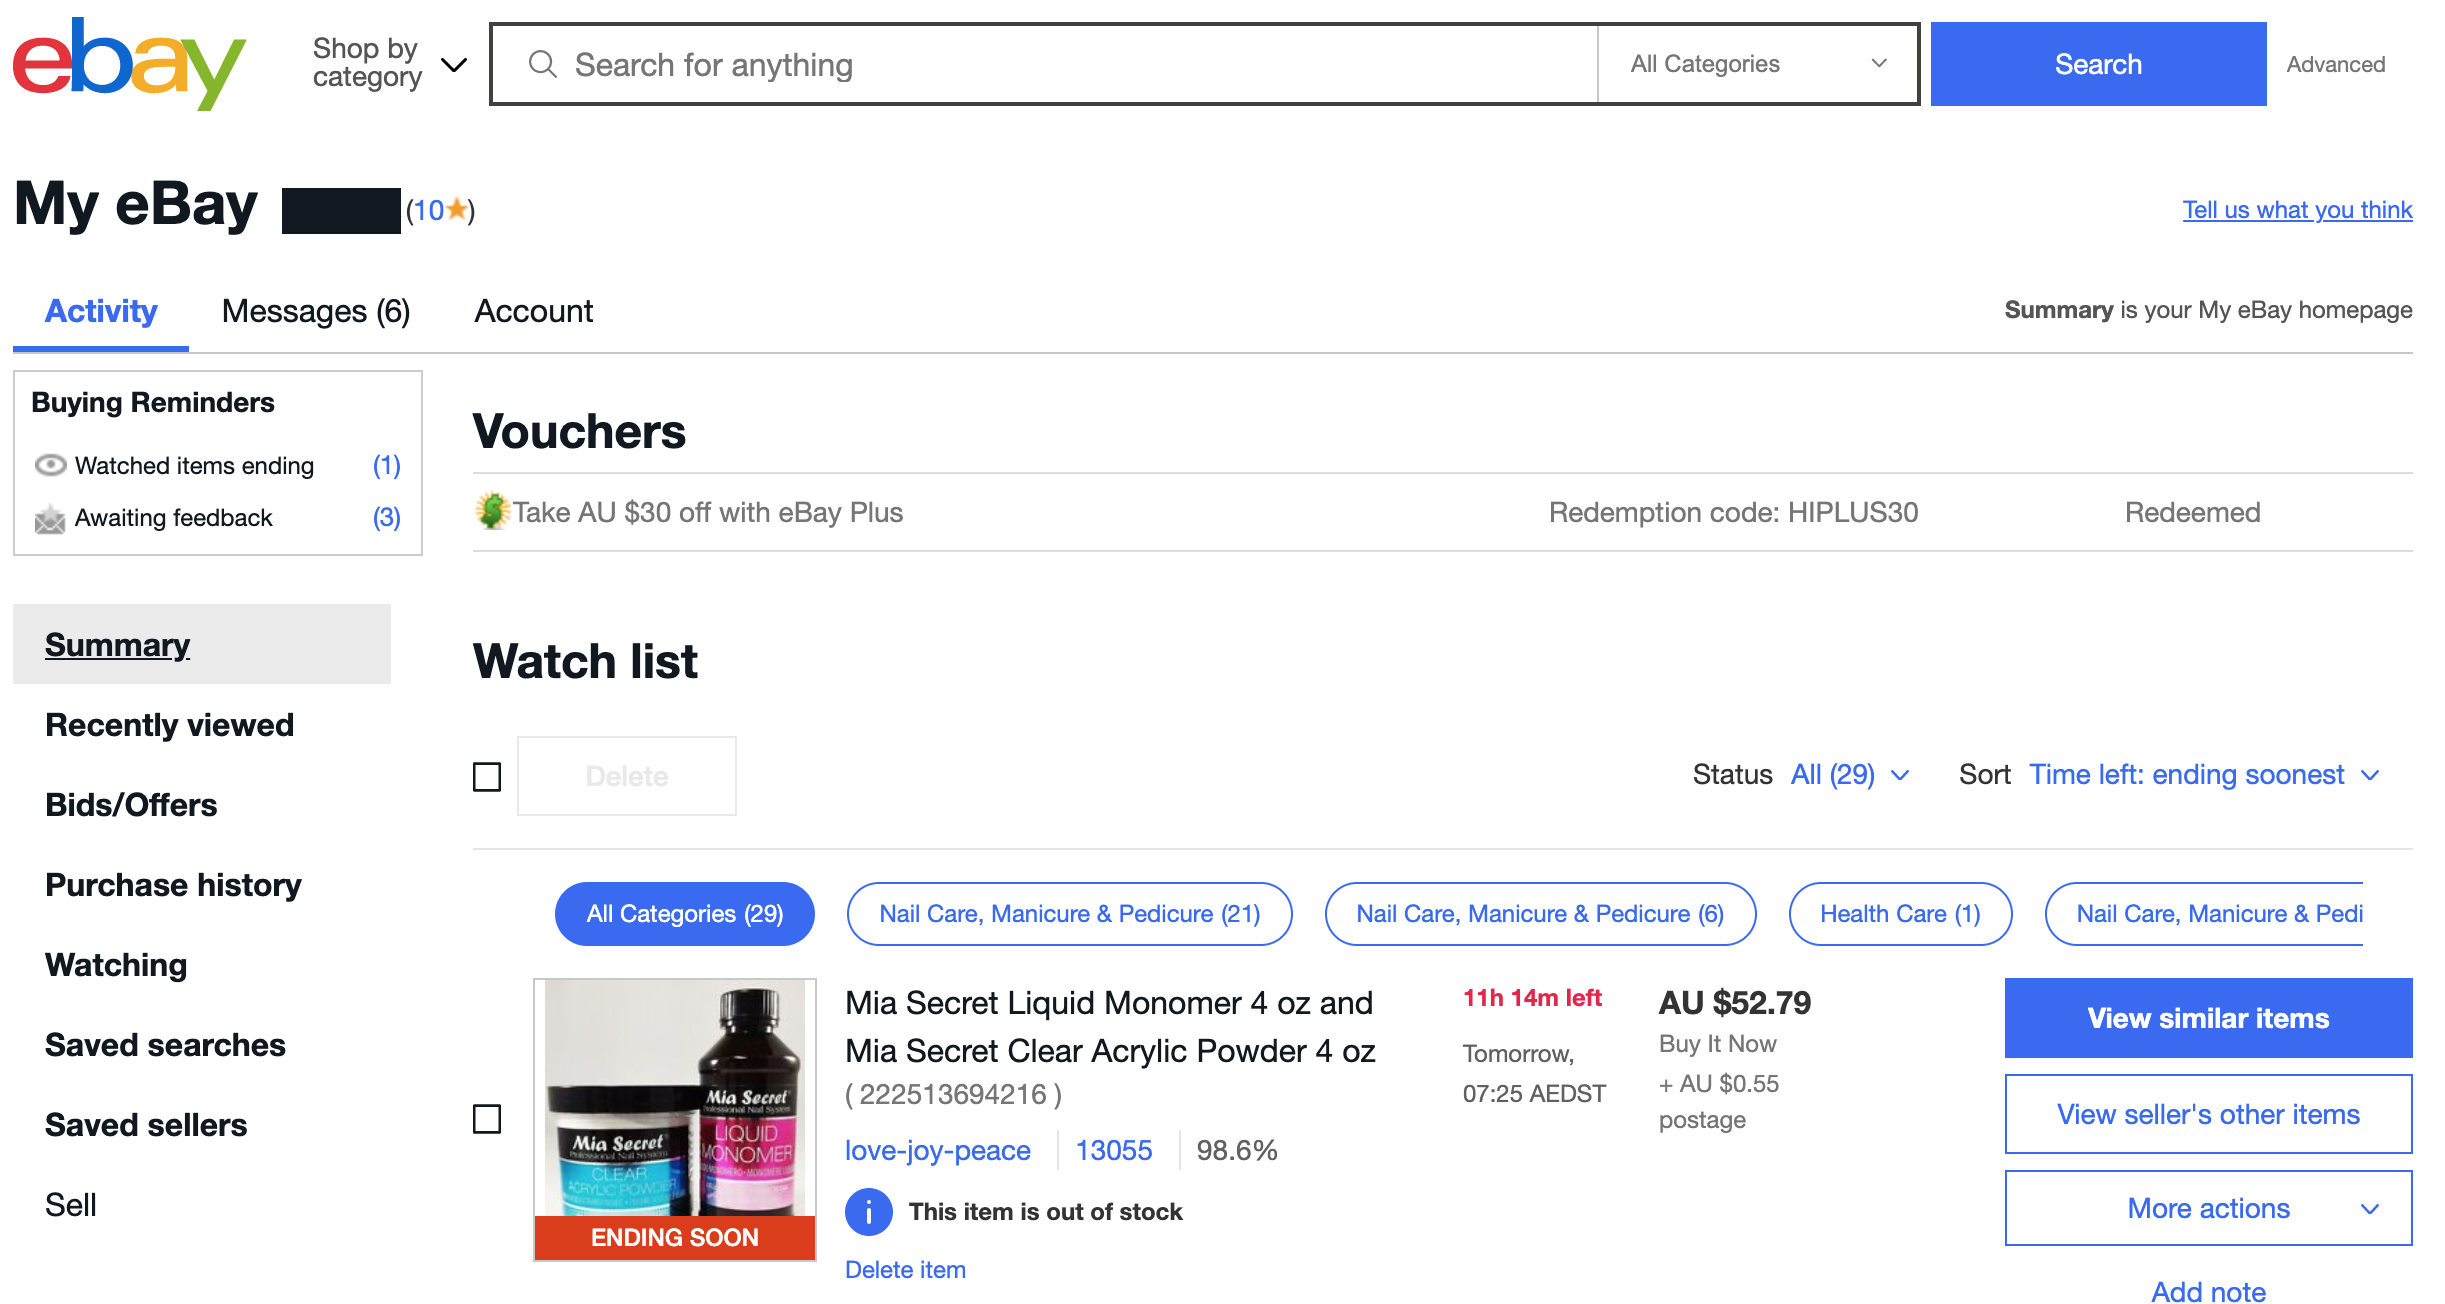
Task: Click the Watched items ending count (1)
Action: click(x=386, y=466)
